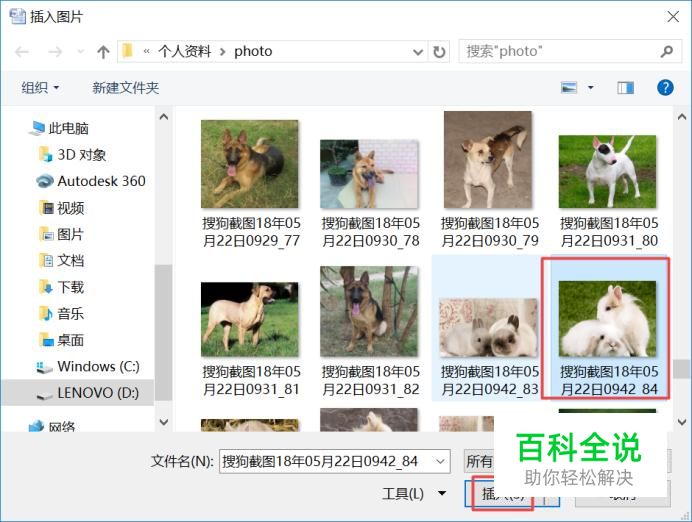Toggle the preview pane
Screen dimensions: 692x522
pyautogui.click(x=625, y=87)
